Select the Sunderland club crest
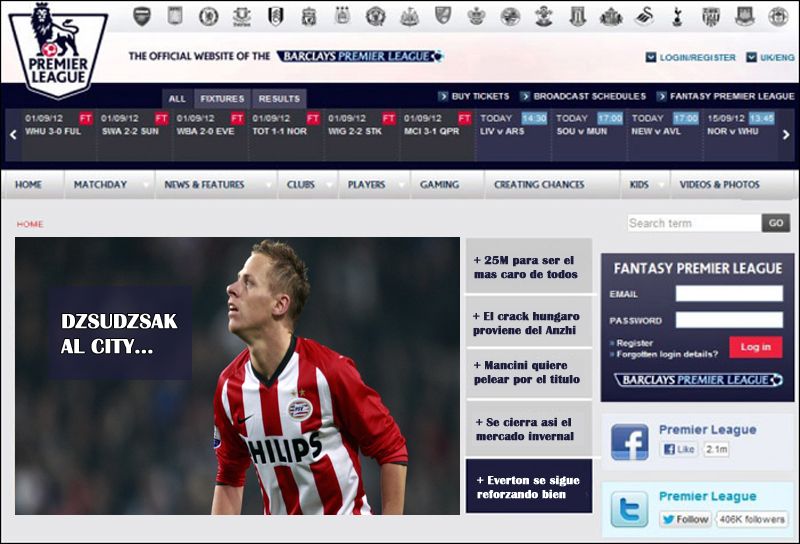The height and width of the screenshot is (544, 800). (x=611, y=17)
